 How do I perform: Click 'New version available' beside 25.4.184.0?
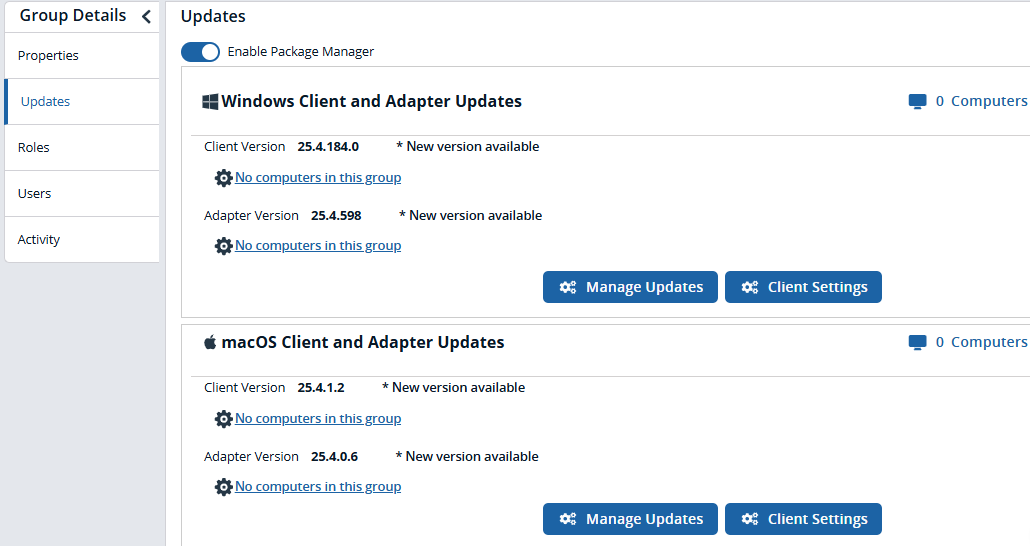click(x=468, y=147)
